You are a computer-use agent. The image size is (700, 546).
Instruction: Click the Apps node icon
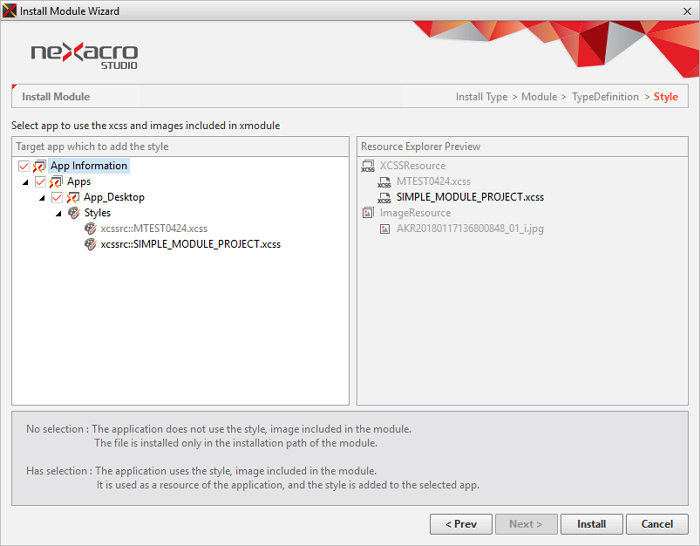pos(56,182)
